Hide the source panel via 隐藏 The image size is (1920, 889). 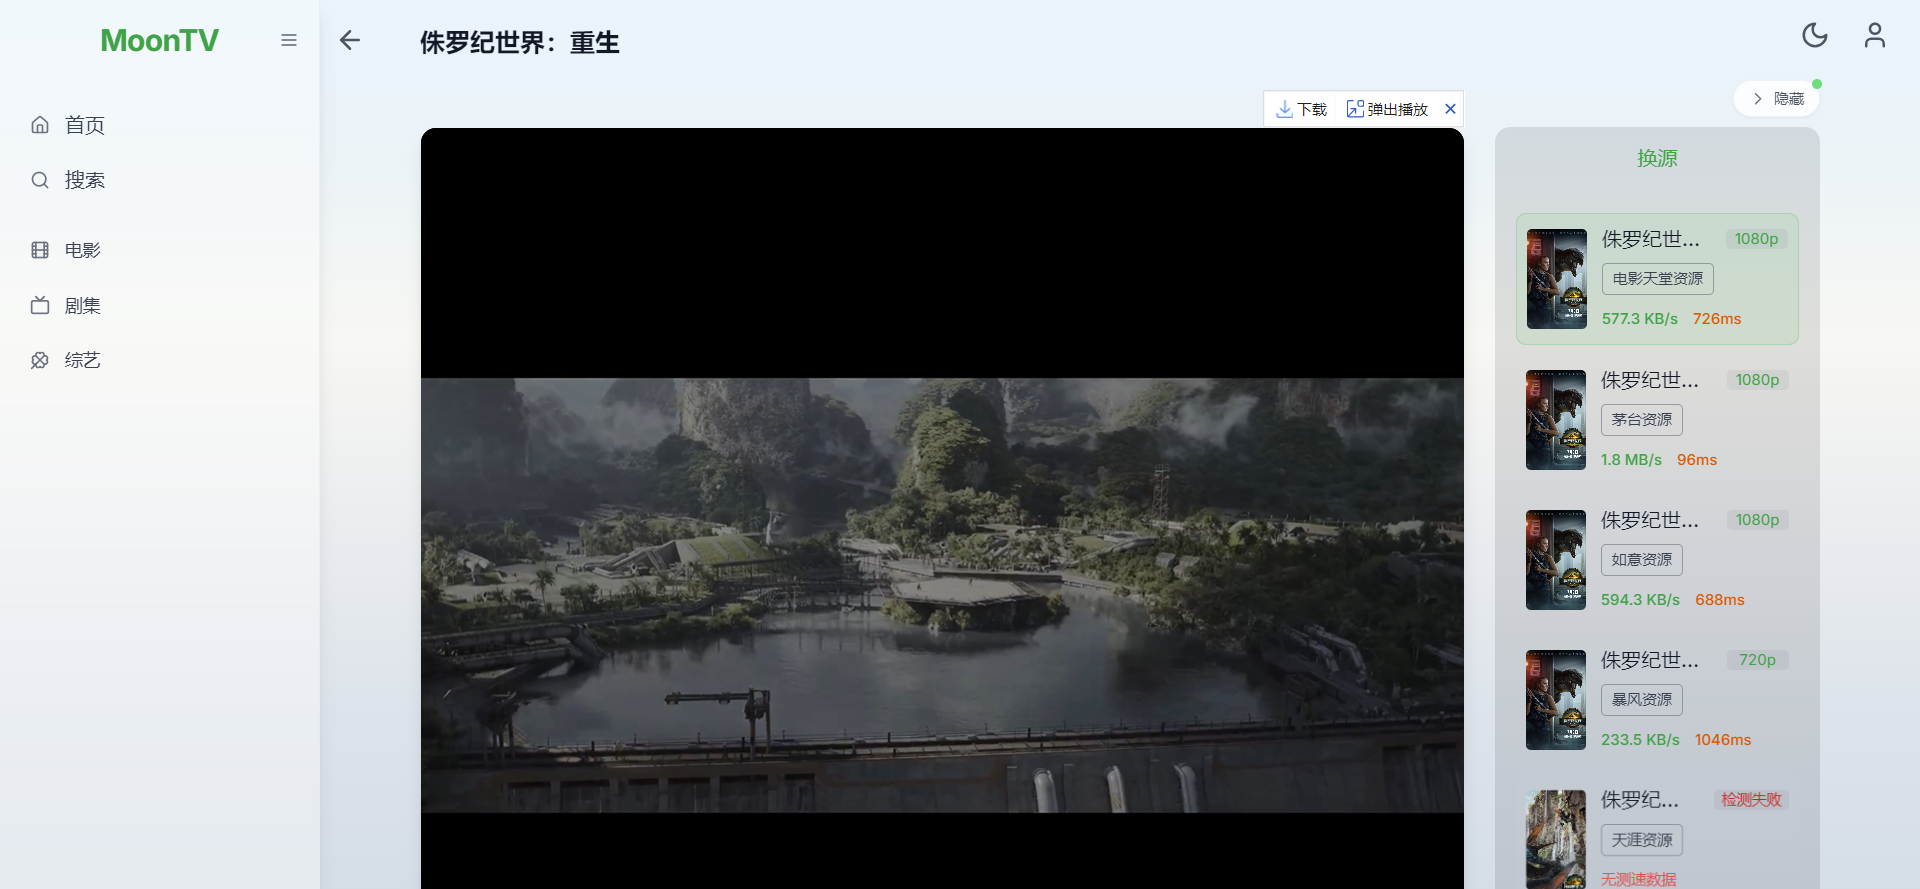point(1777,99)
